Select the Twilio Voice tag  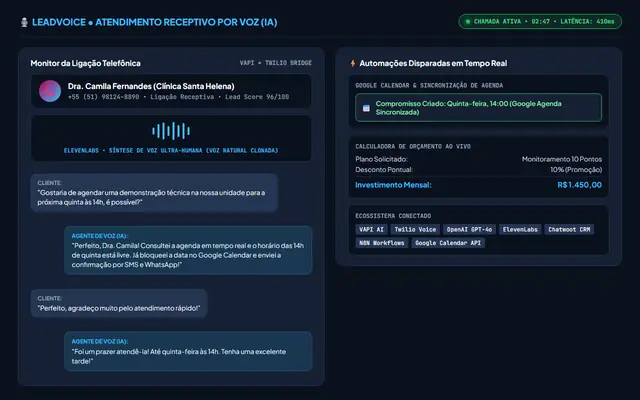click(x=415, y=229)
